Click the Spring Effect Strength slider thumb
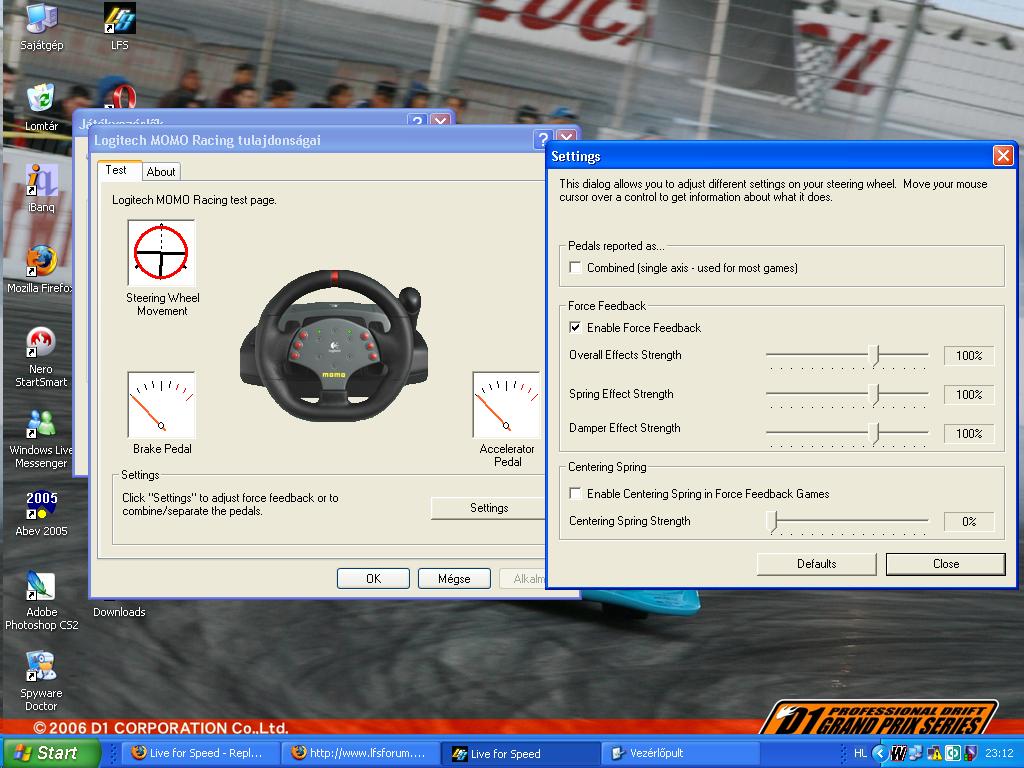This screenshot has width=1024, height=768. pos(876,395)
